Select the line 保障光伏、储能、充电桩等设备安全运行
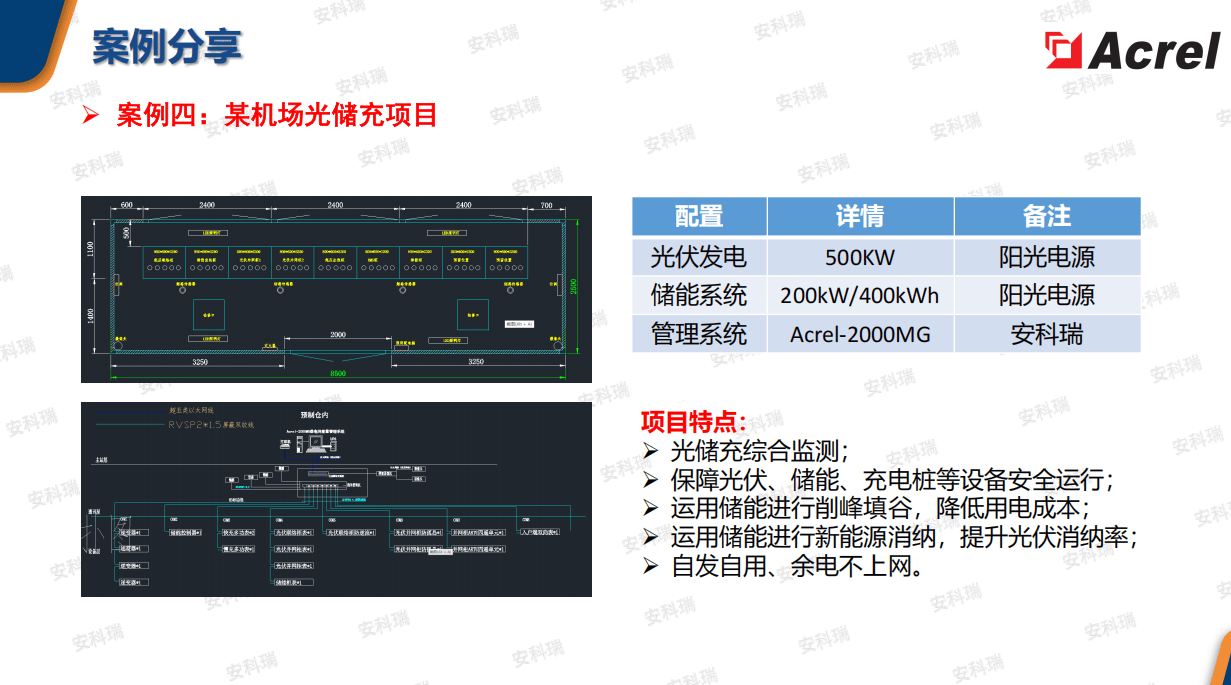The height and width of the screenshot is (685, 1231). coord(893,479)
